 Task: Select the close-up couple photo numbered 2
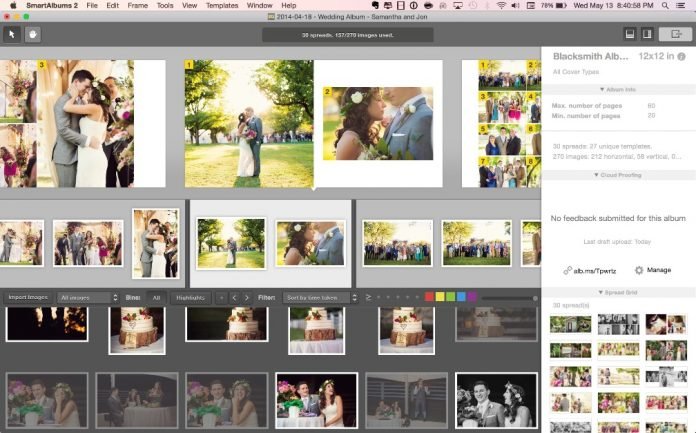(378, 123)
